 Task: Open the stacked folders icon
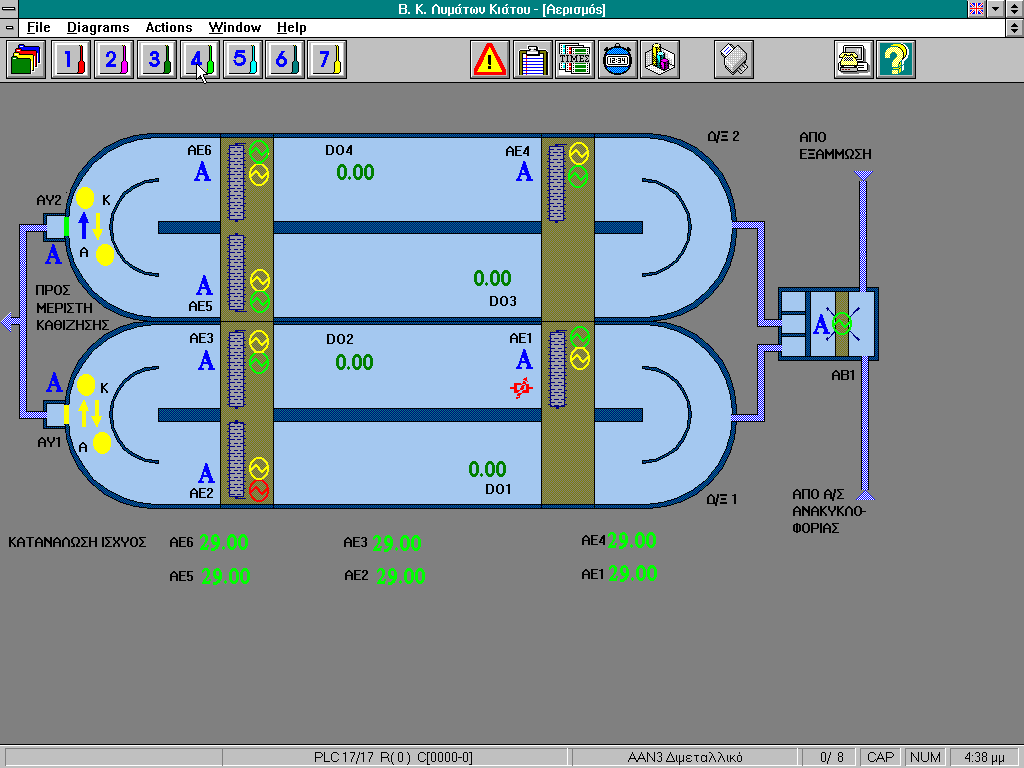click(x=26, y=60)
